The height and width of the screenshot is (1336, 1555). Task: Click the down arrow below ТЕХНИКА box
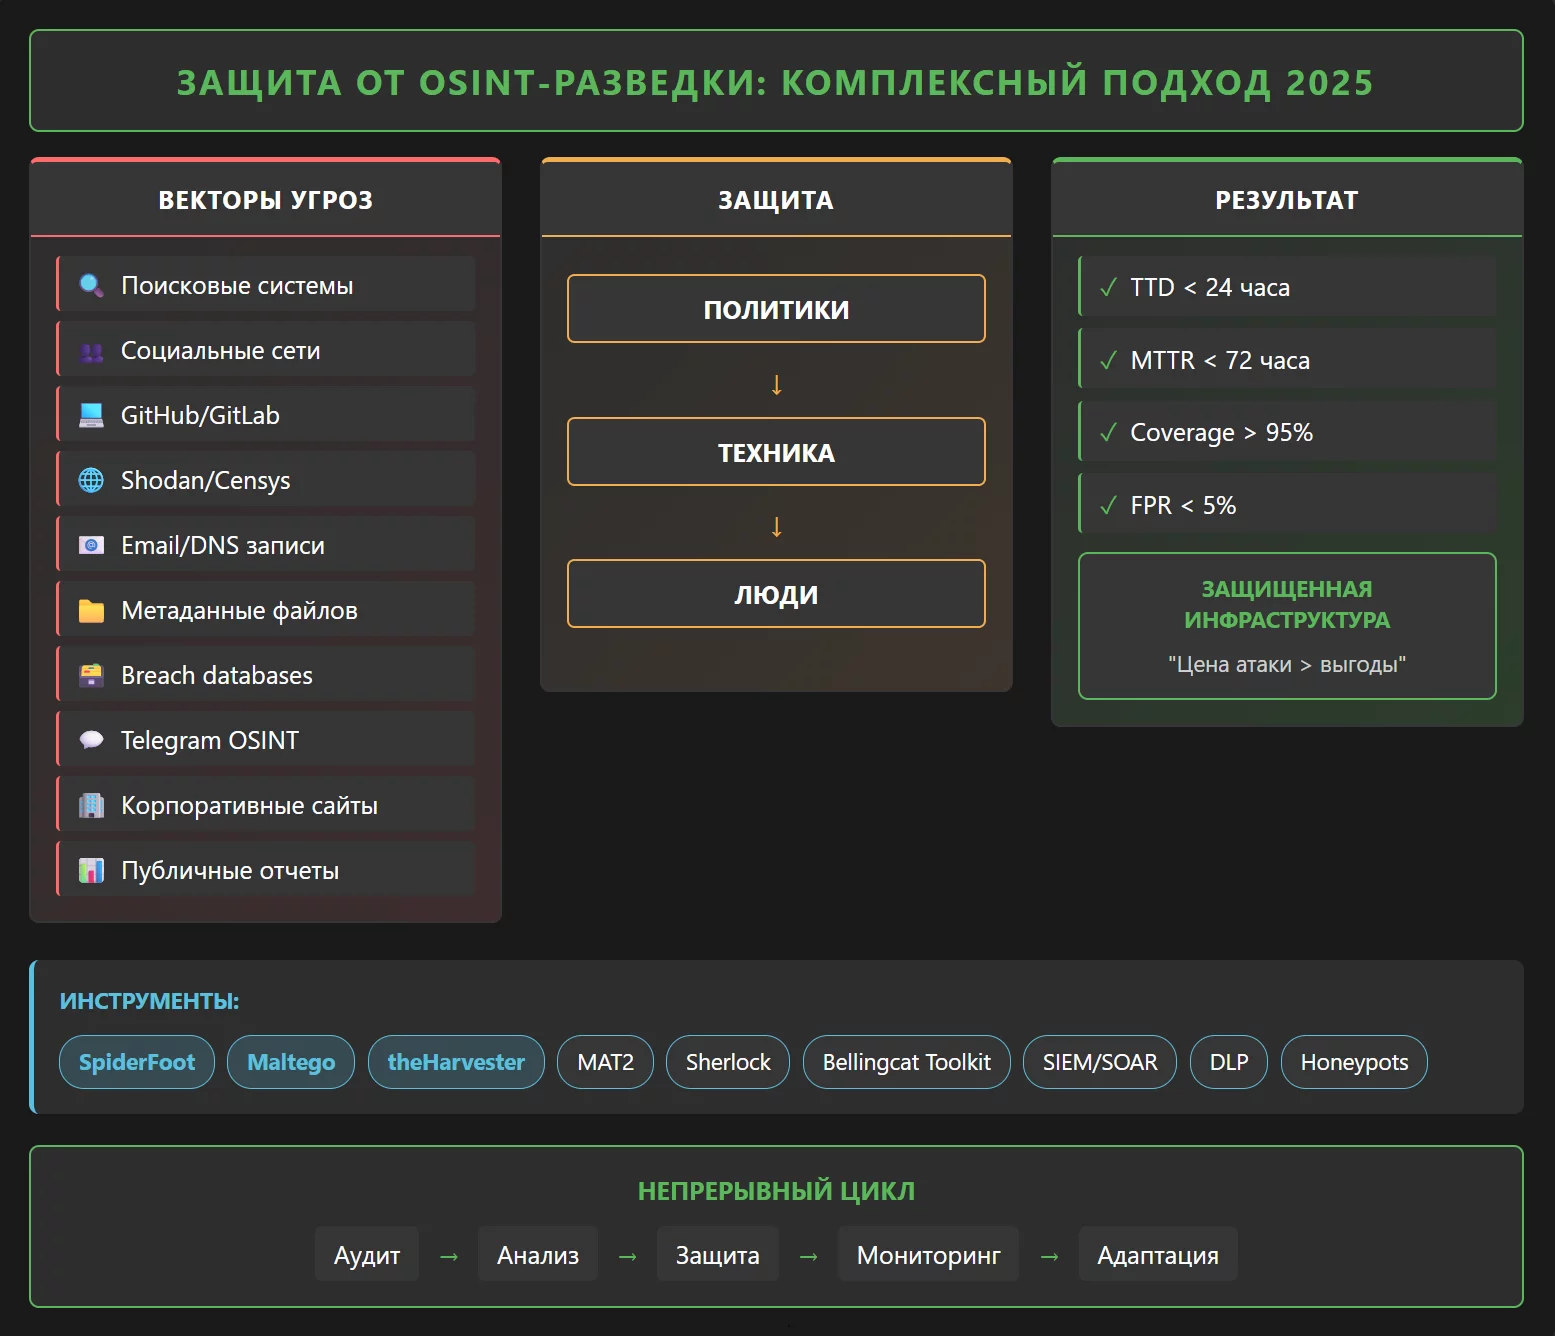pyautogui.click(x=776, y=526)
